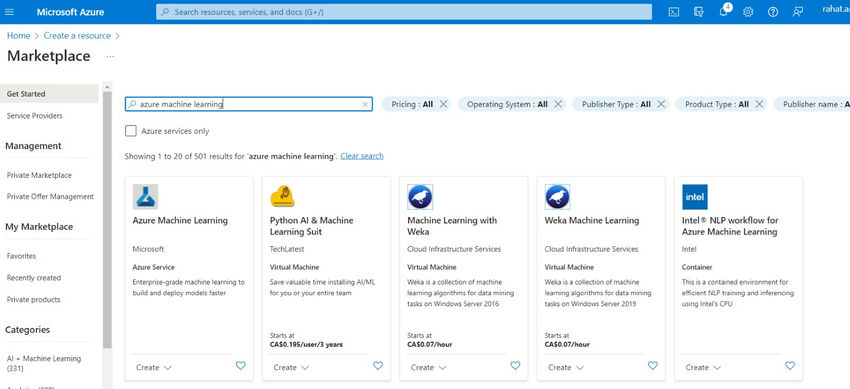Click the TechLatest publisher name
The image size is (850, 389).
(x=287, y=249)
